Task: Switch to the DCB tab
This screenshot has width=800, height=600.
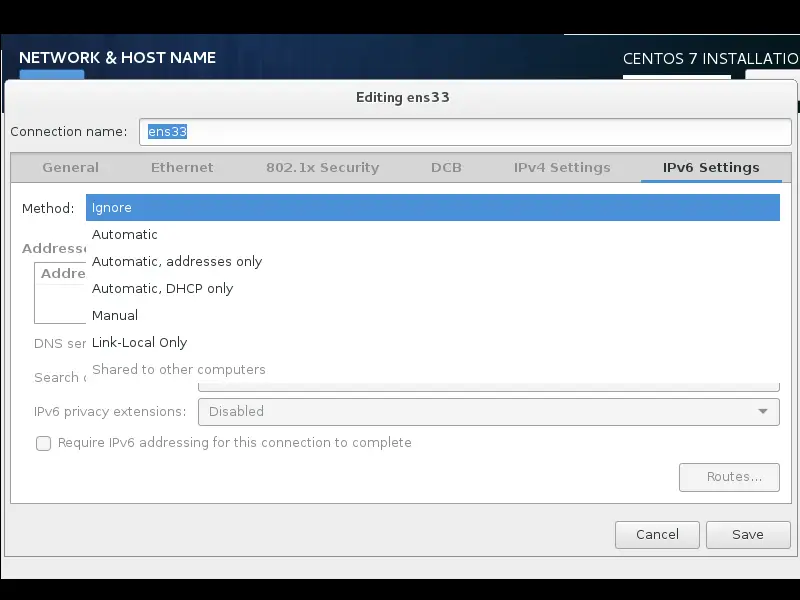Action: 446,167
